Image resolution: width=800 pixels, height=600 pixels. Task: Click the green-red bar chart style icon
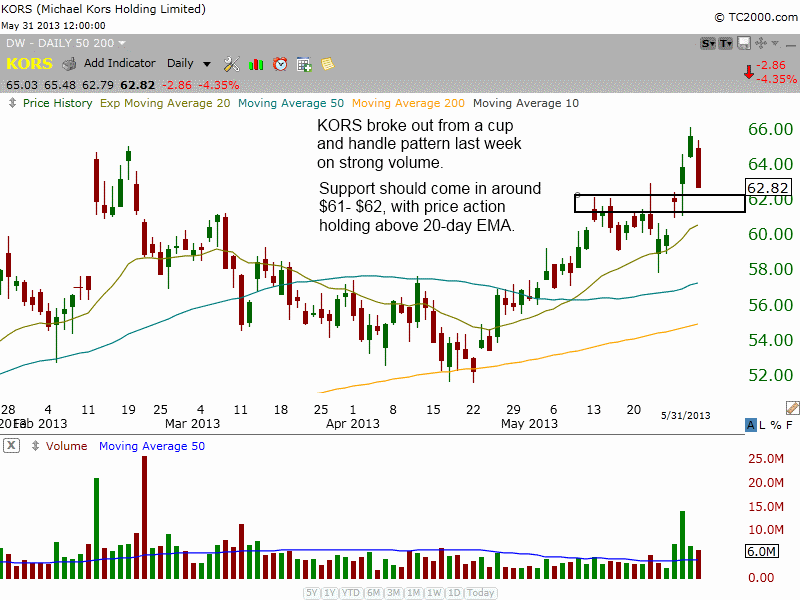pyautogui.click(x=256, y=64)
